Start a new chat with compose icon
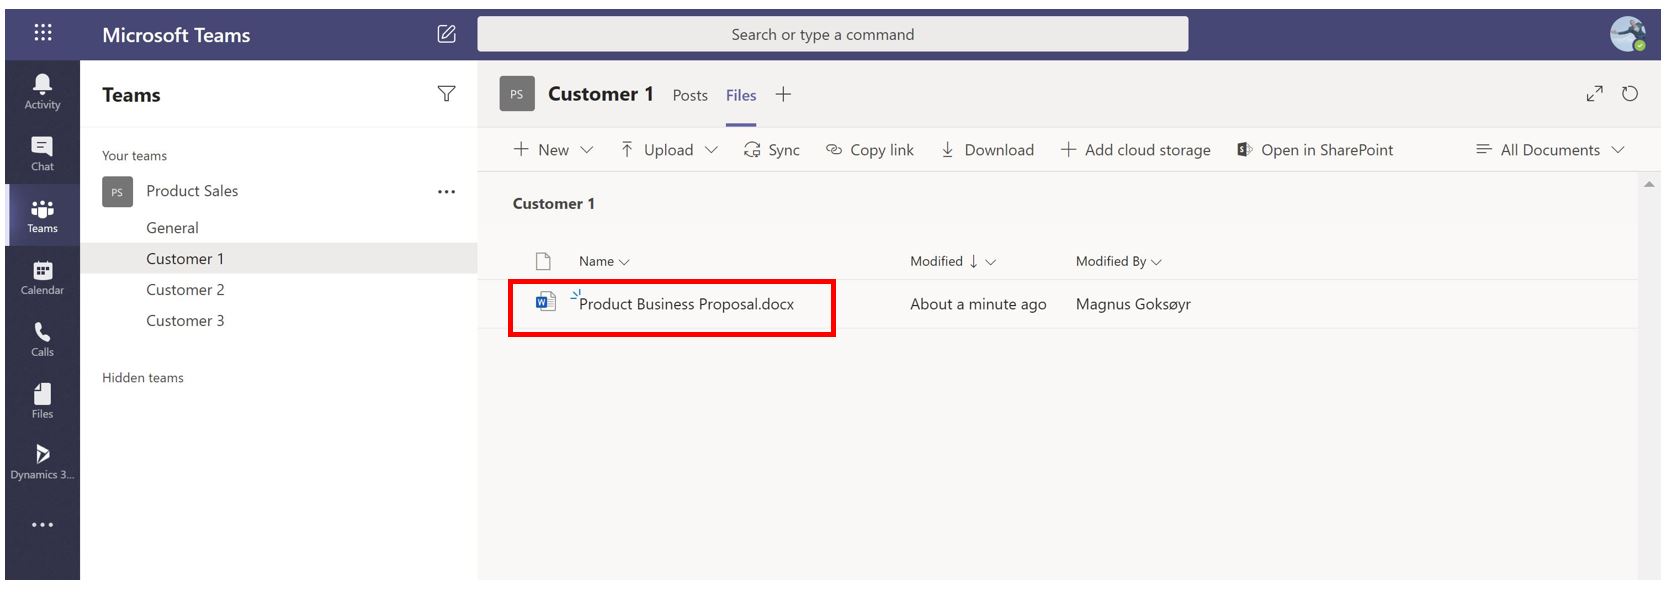1670x594 pixels. (446, 34)
